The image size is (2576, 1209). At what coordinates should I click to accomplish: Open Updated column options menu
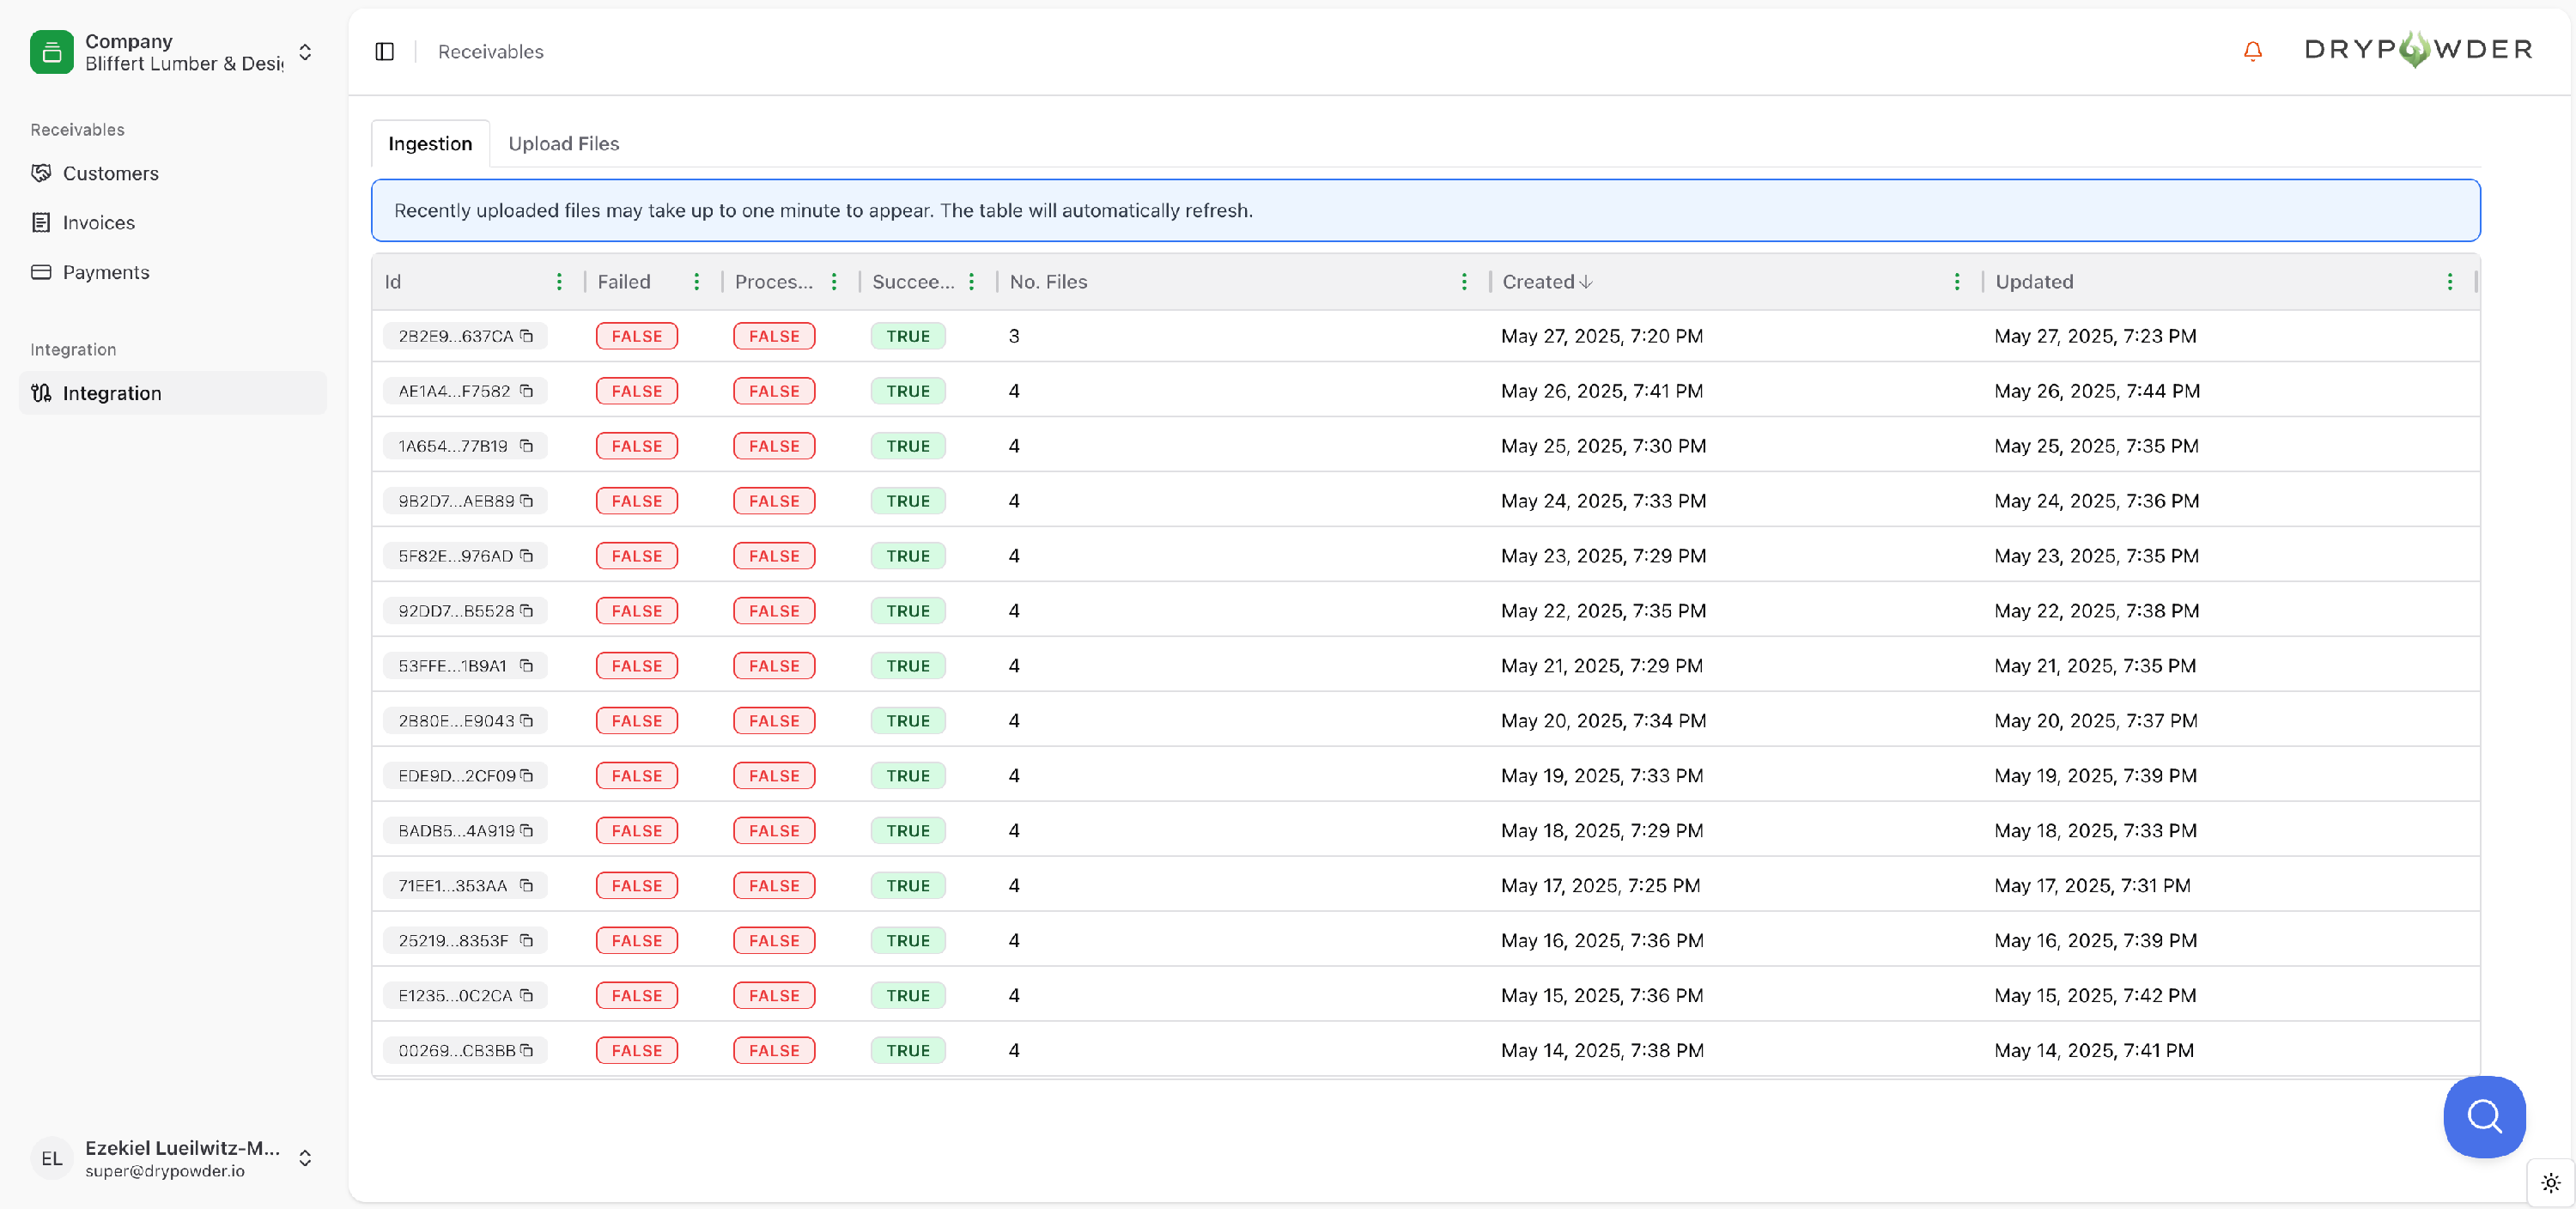coord(2450,282)
